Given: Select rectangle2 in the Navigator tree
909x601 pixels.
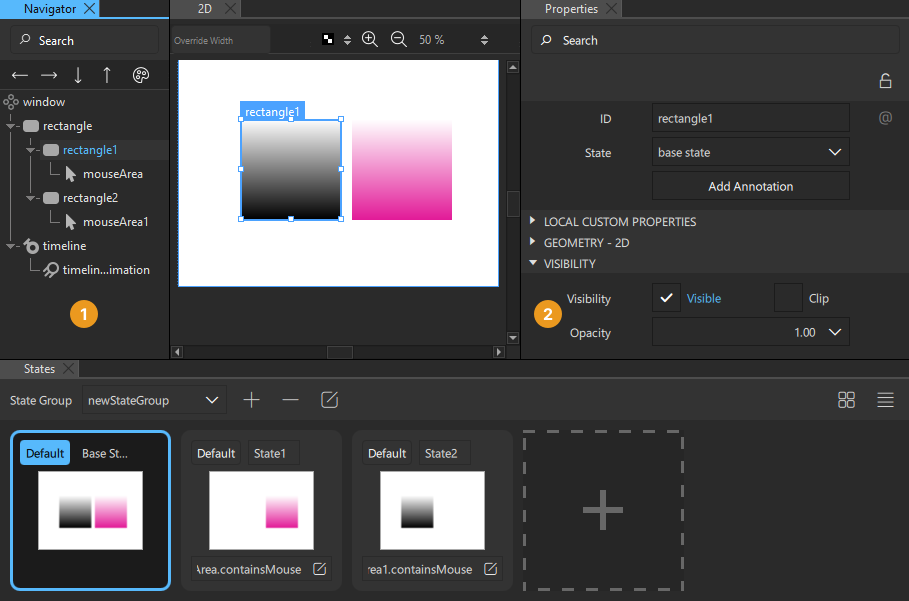Looking at the screenshot, I should [x=90, y=197].
